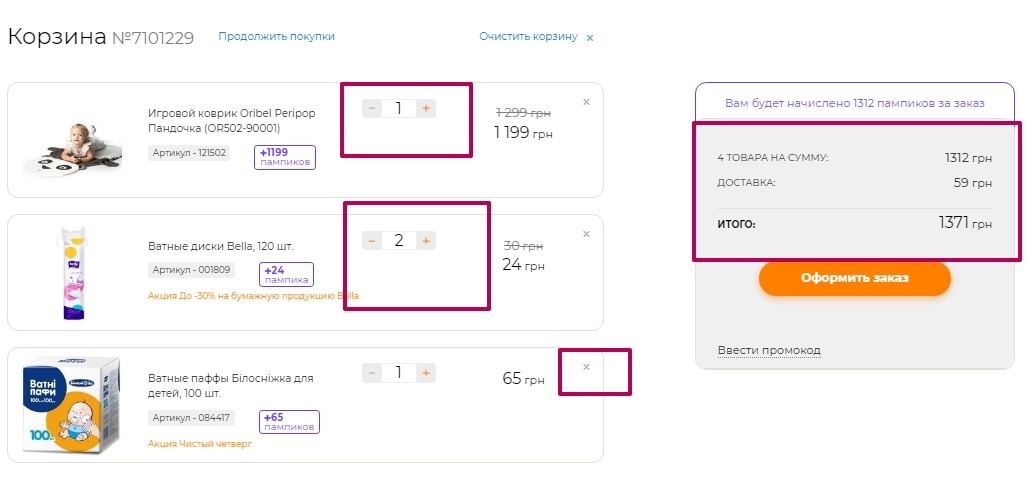Remove Bella cotton pads from cart
This screenshot has height=479, width=1033.
point(586,234)
